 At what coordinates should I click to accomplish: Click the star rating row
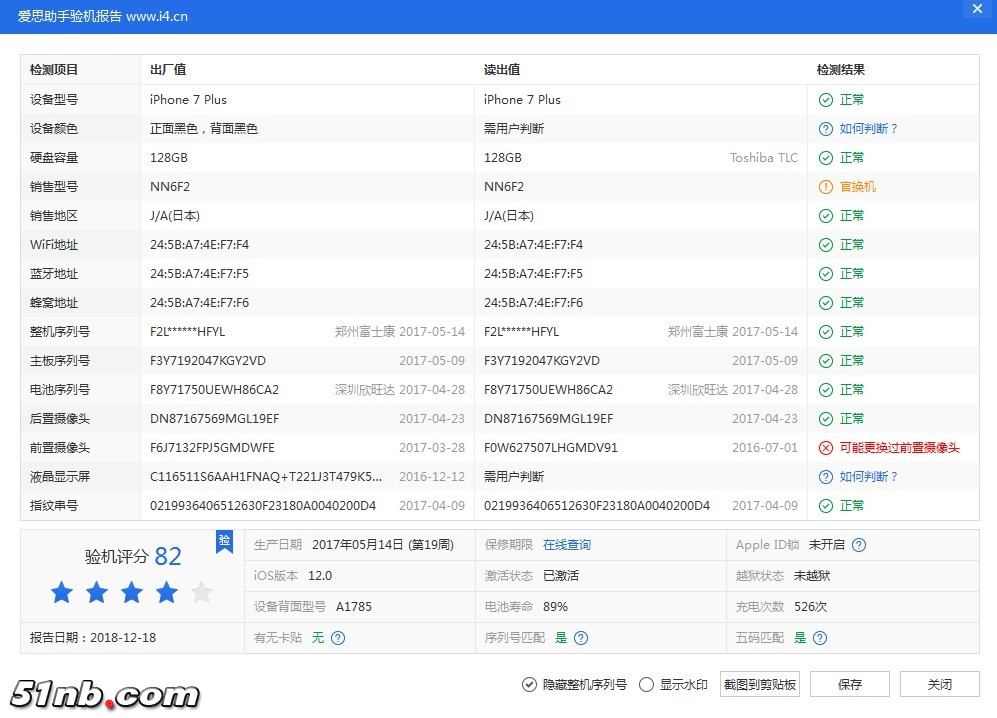pyautogui.click(x=131, y=593)
